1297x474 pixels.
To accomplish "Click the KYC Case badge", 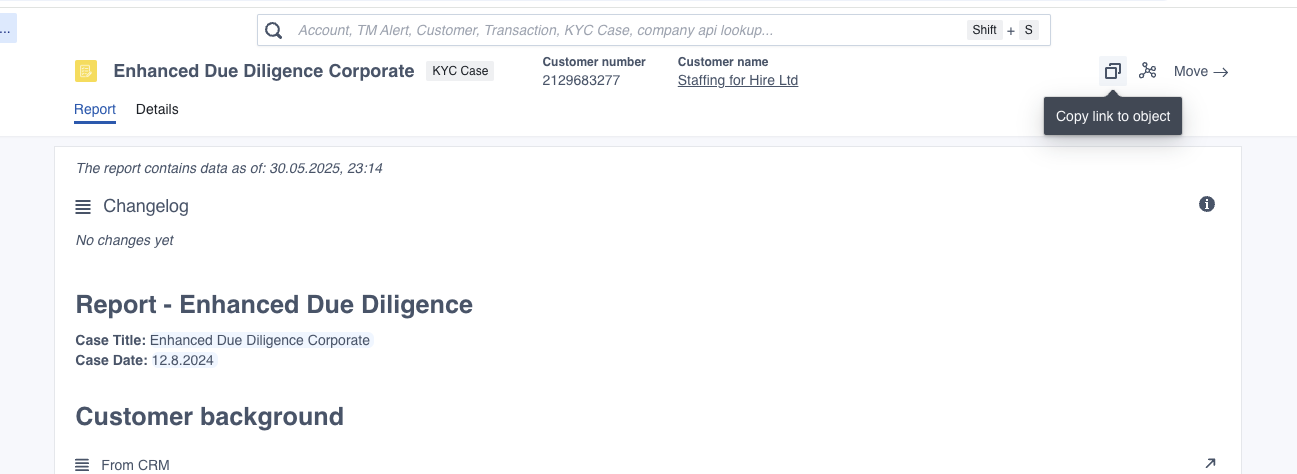I will click(x=460, y=71).
